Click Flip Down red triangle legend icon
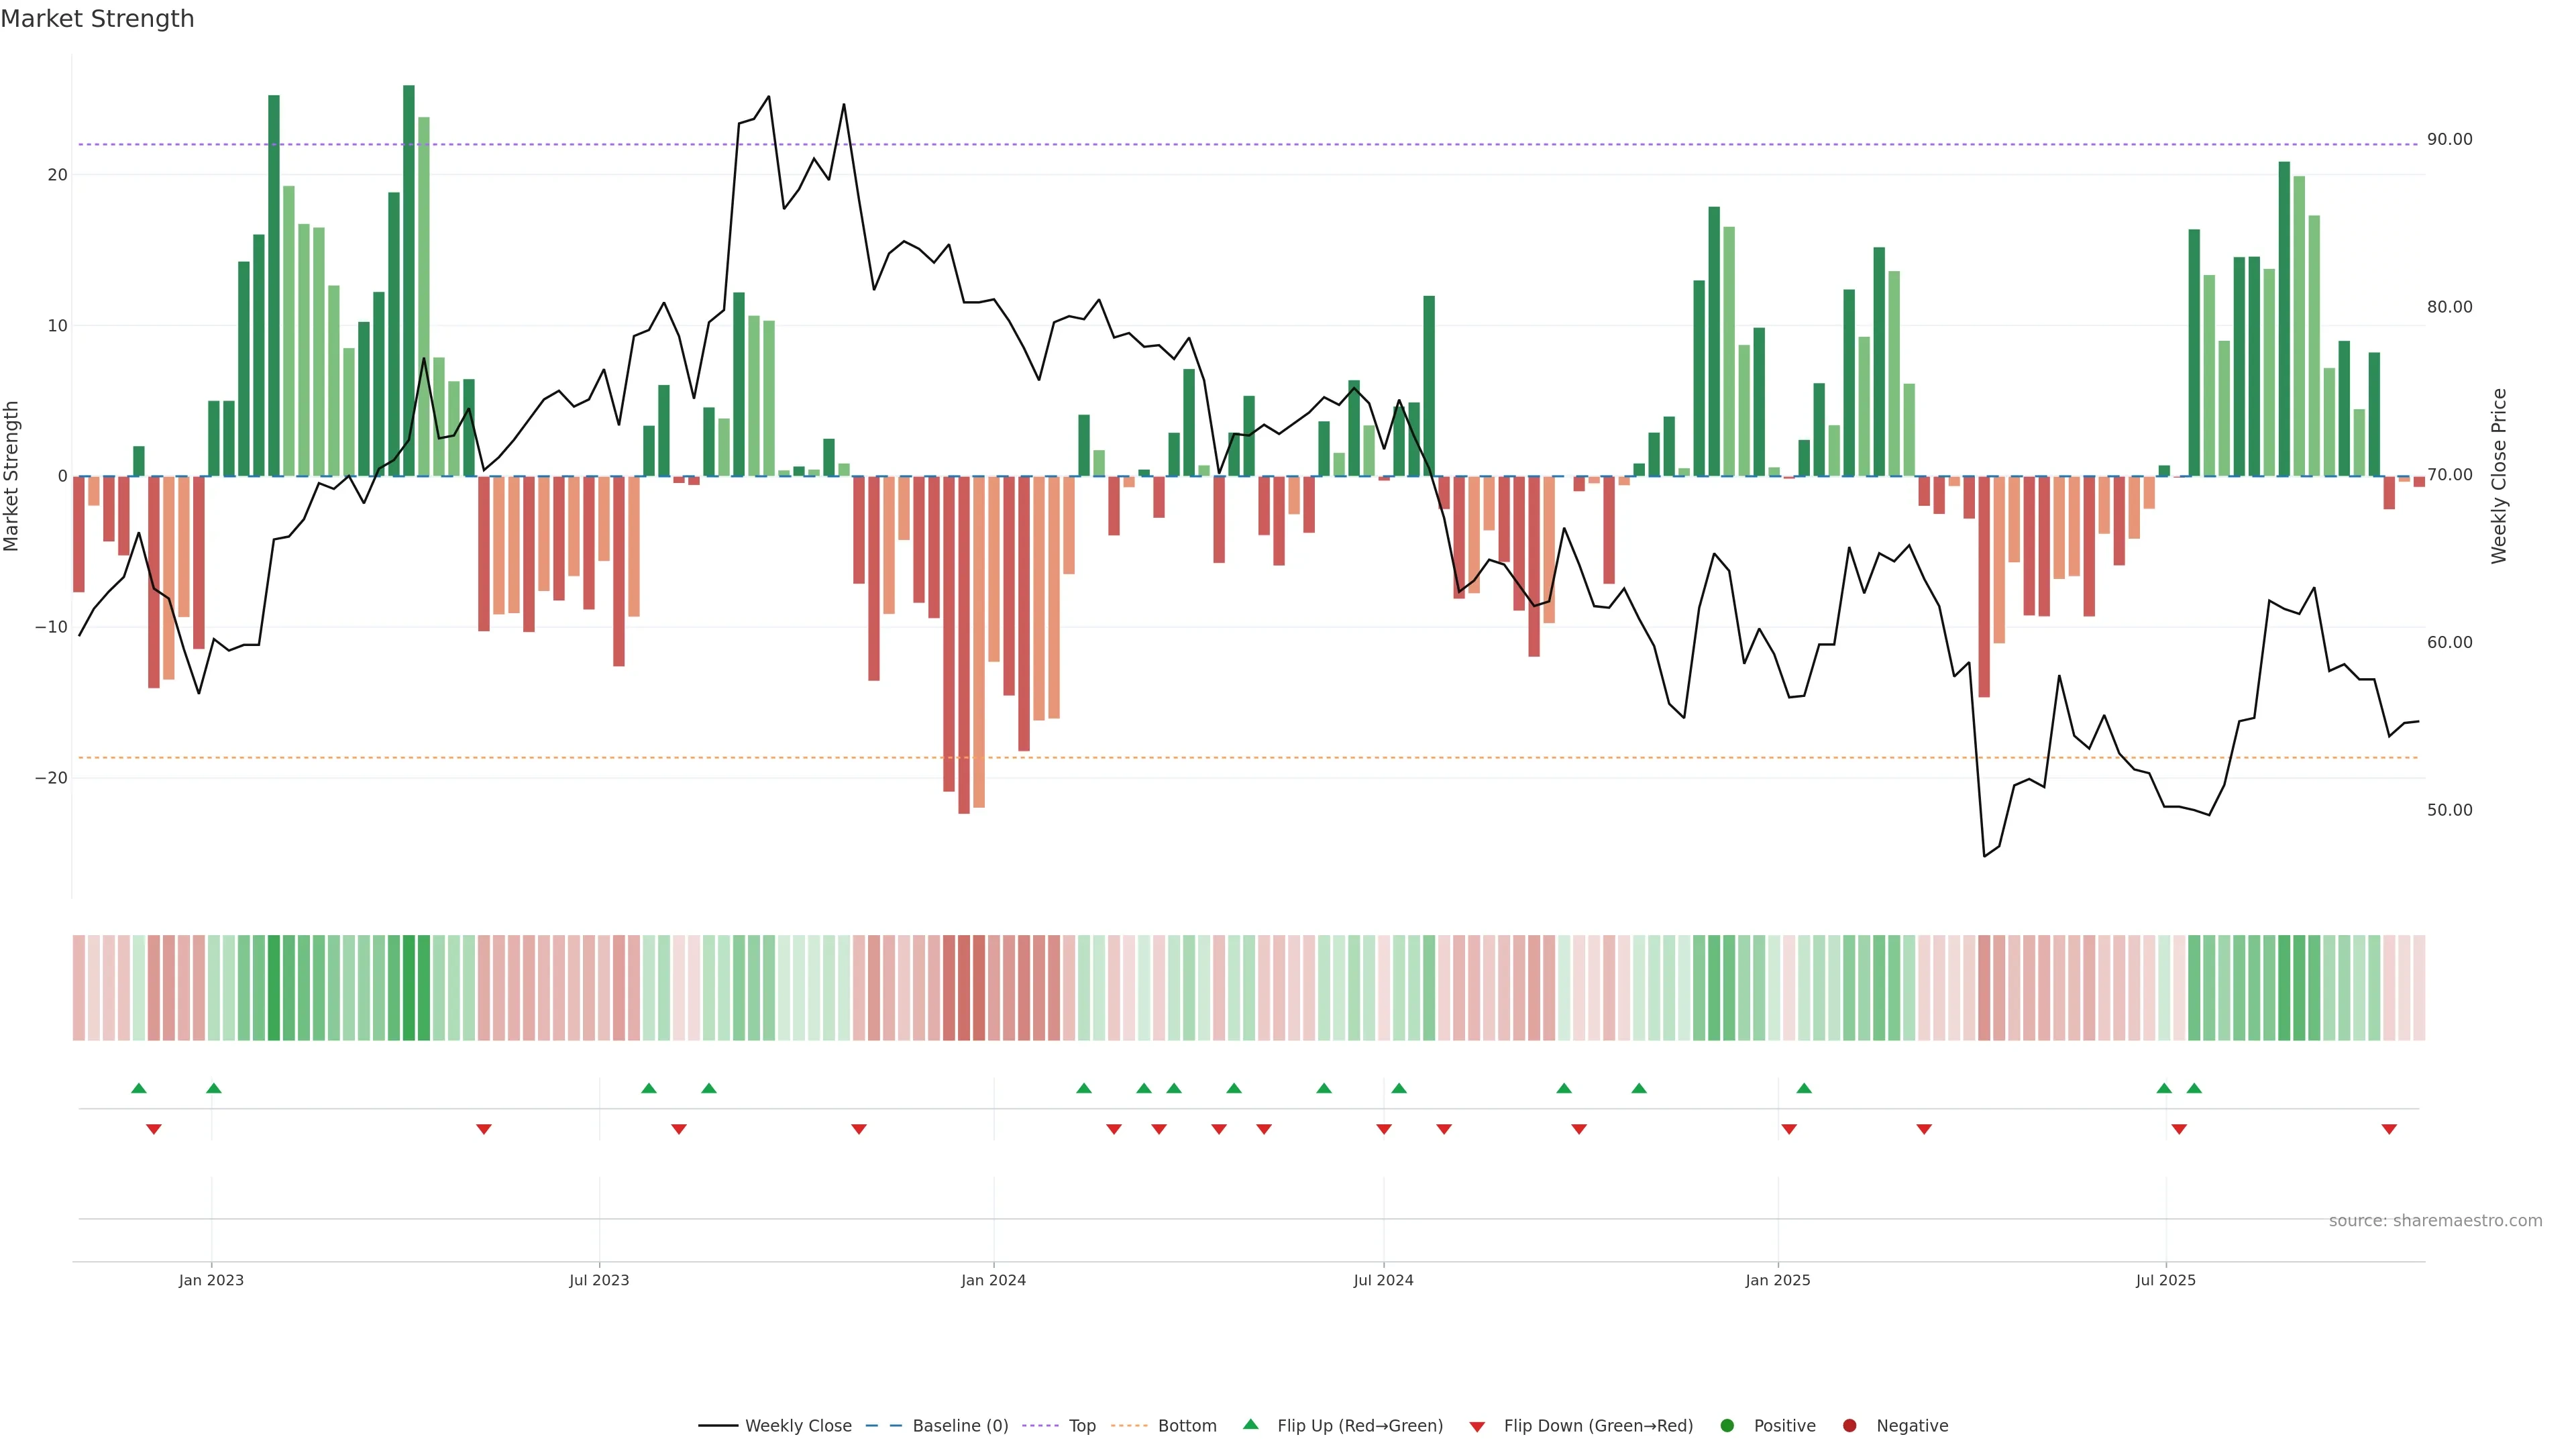Image resolution: width=2576 pixels, height=1449 pixels. pyautogui.click(x=1477, y=1426)
